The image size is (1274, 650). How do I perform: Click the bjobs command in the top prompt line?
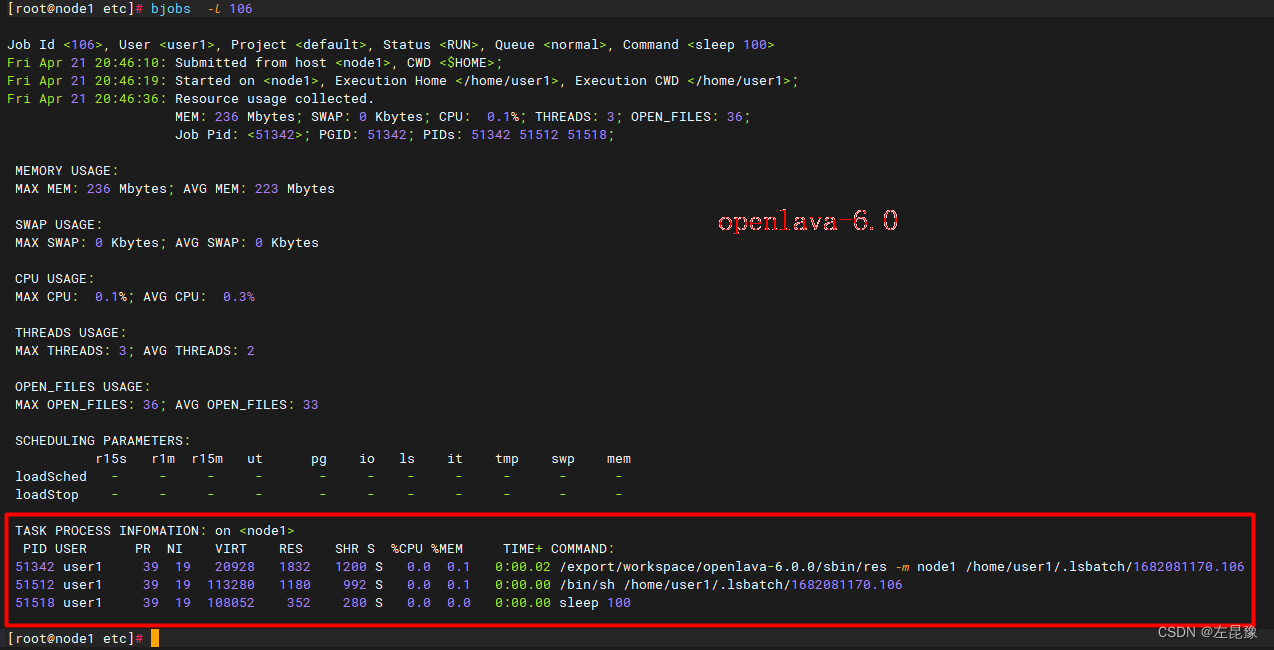pyautogui.click(x=170, y=8)
